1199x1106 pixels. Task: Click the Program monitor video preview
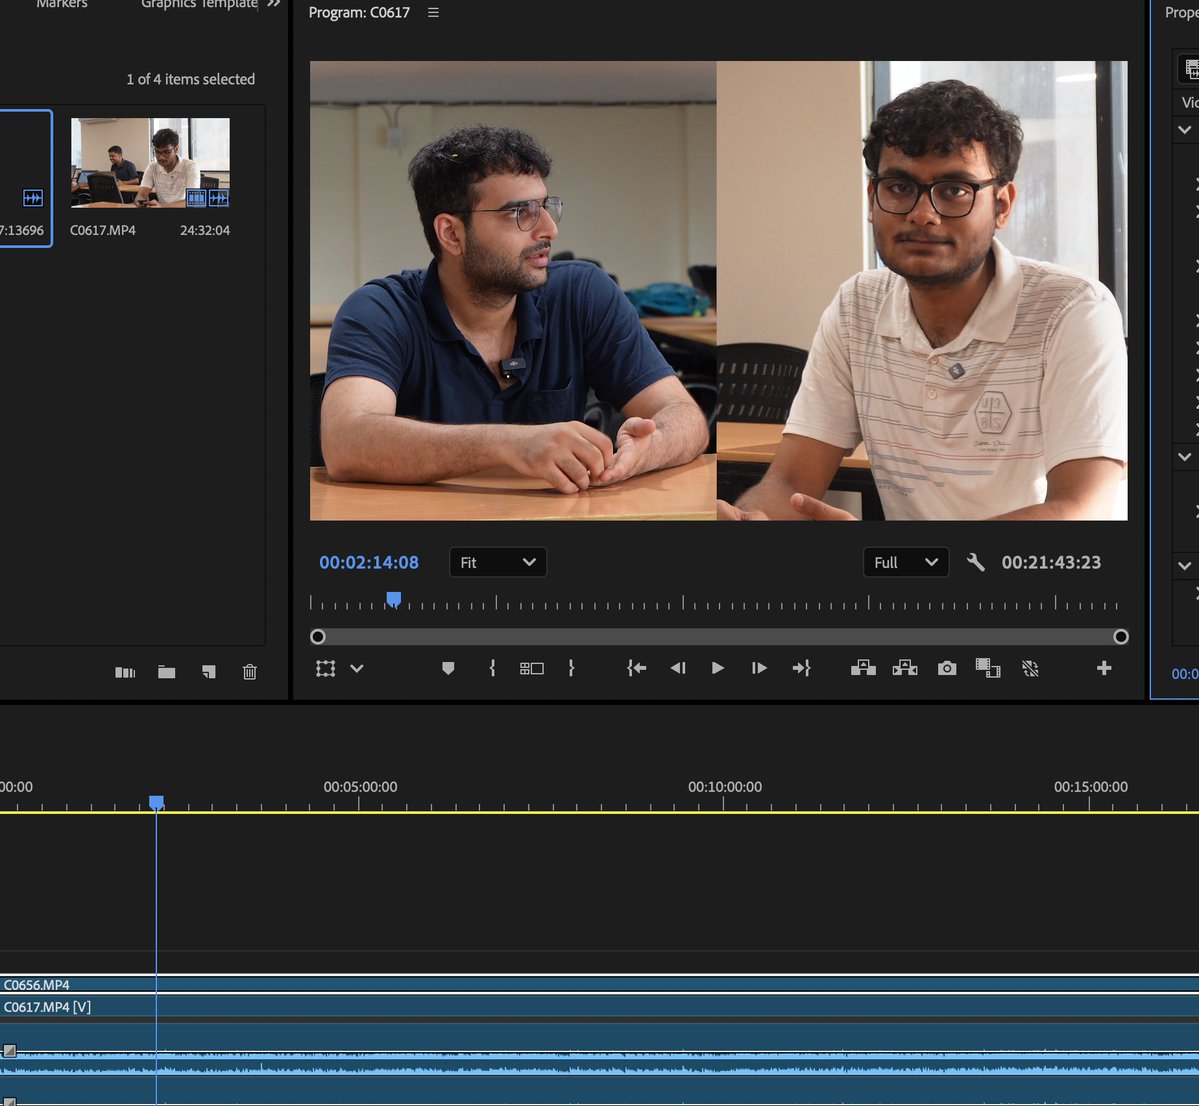click(718, 291)
